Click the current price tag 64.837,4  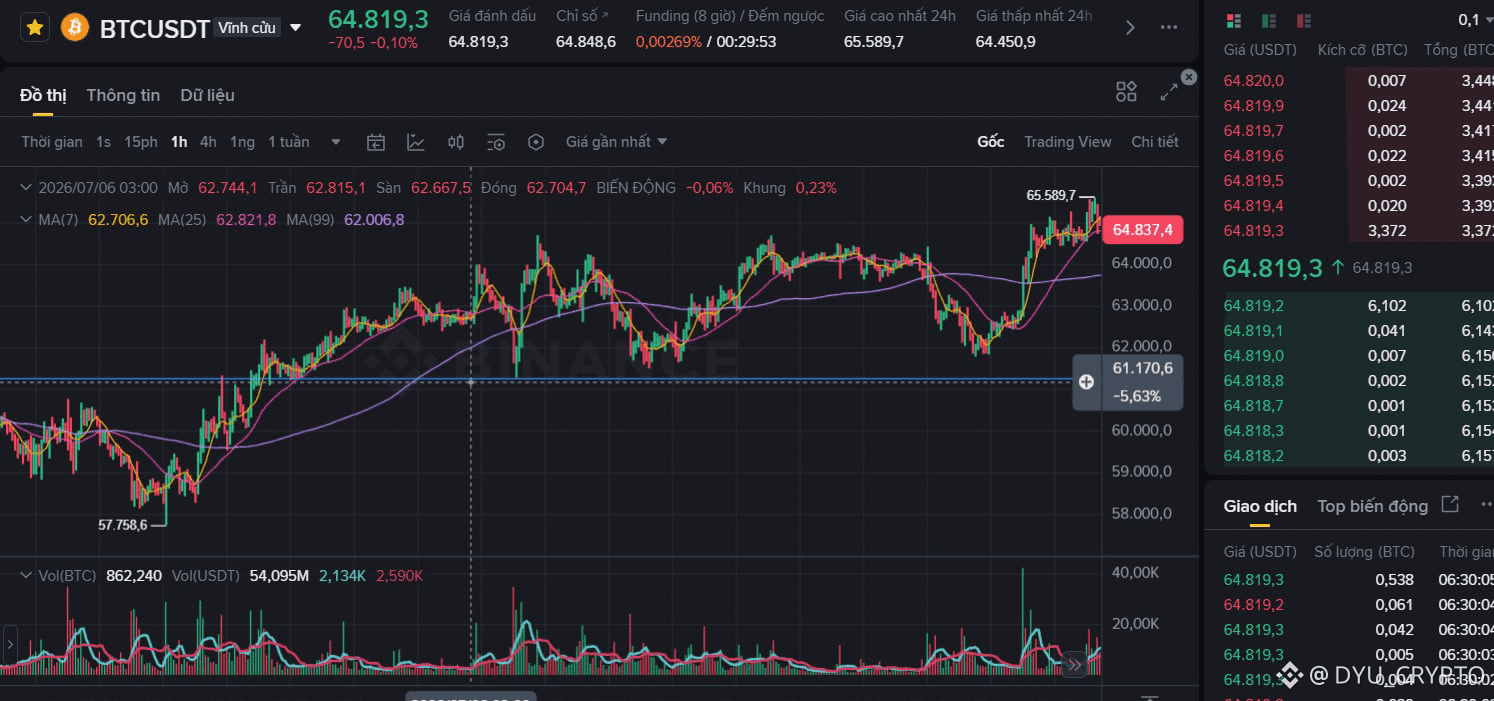point(1142,230)
